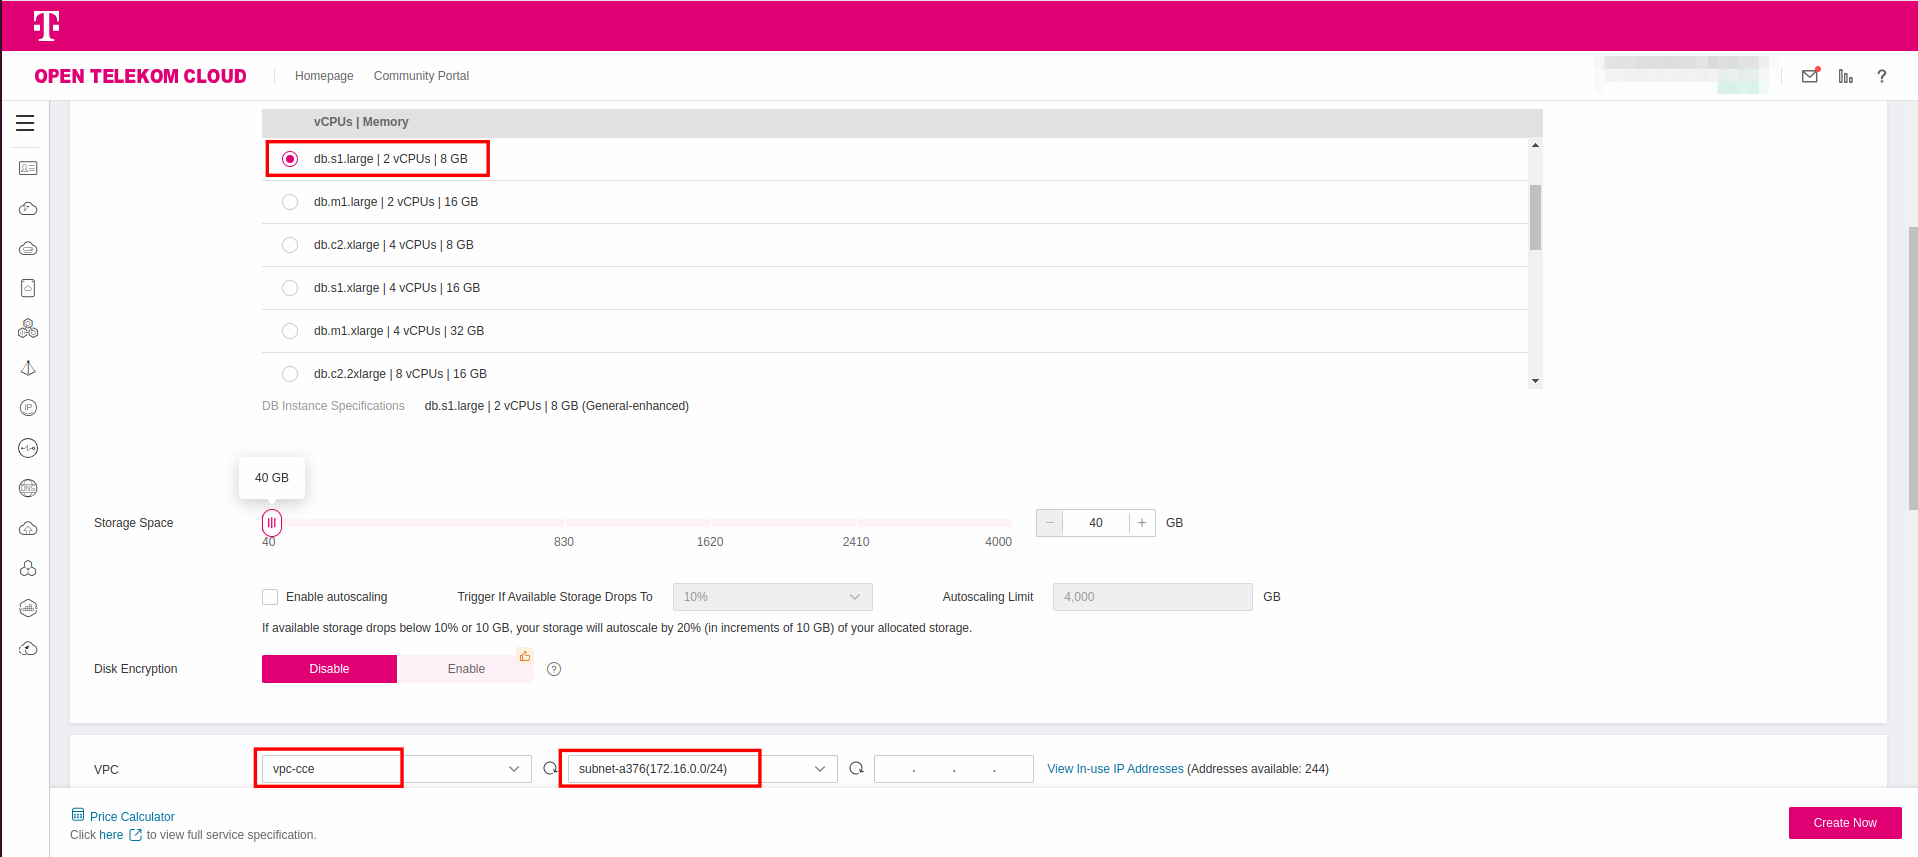Increase storage with the plus stepper
Viewport: 1918px width, 857px height.
[x=1142, y=523]
